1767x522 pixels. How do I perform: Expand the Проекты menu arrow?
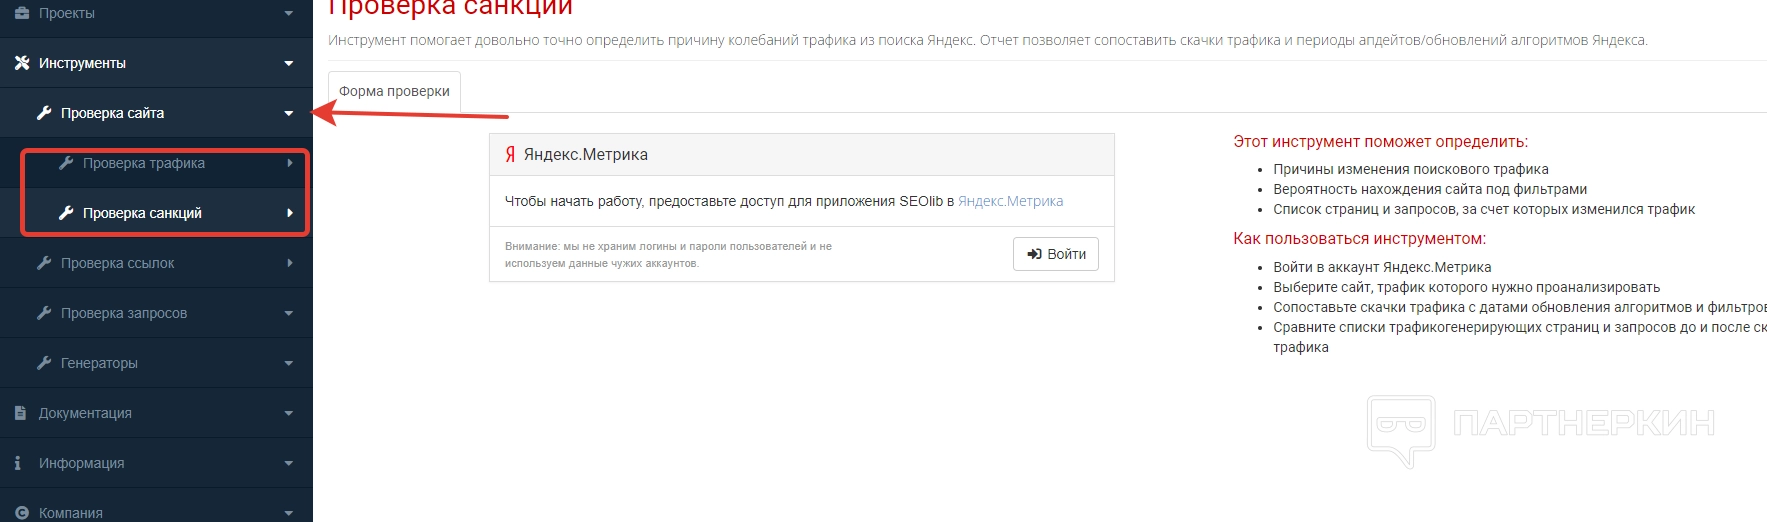pos(289,14)
